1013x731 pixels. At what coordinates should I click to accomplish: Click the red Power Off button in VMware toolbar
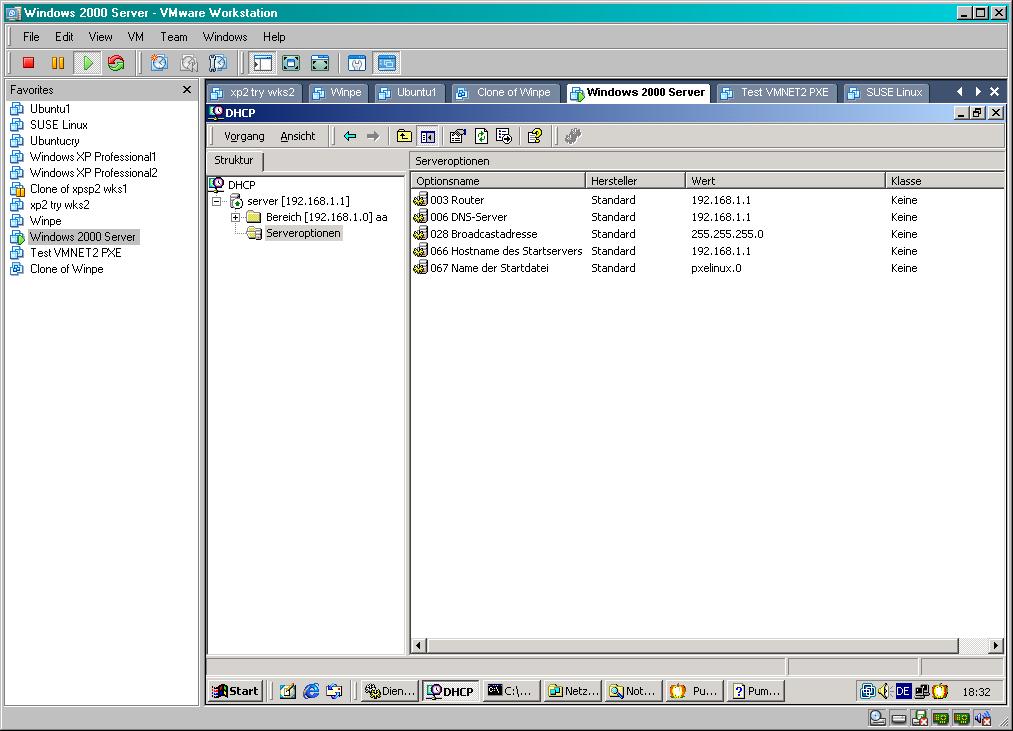pos(28,63)
